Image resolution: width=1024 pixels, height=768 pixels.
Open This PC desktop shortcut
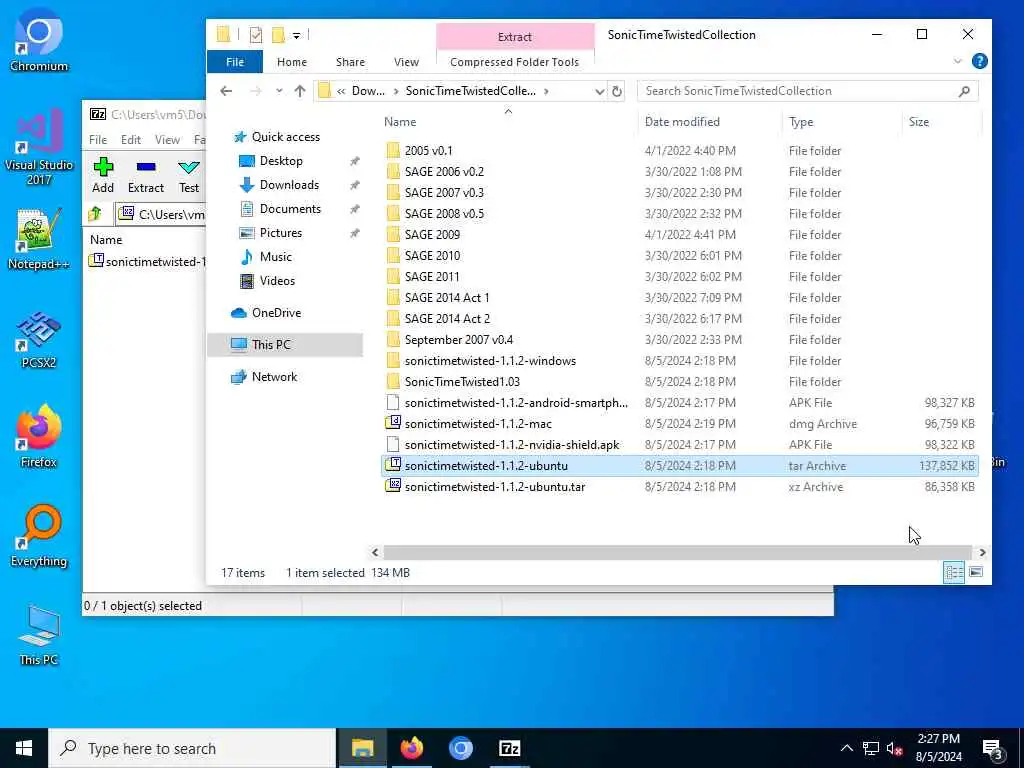(39, 635)
